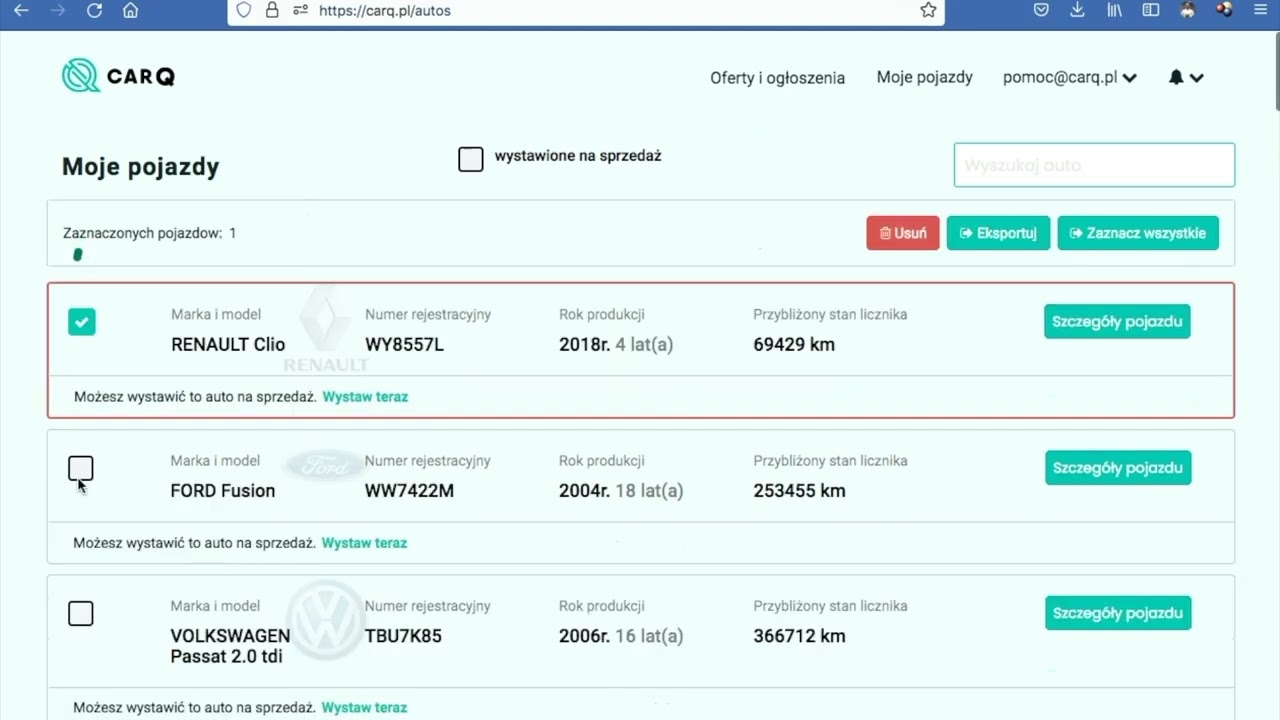Screen dimensions: 1280x720
Task: Click the 2004r. production year
Action: 585,491
